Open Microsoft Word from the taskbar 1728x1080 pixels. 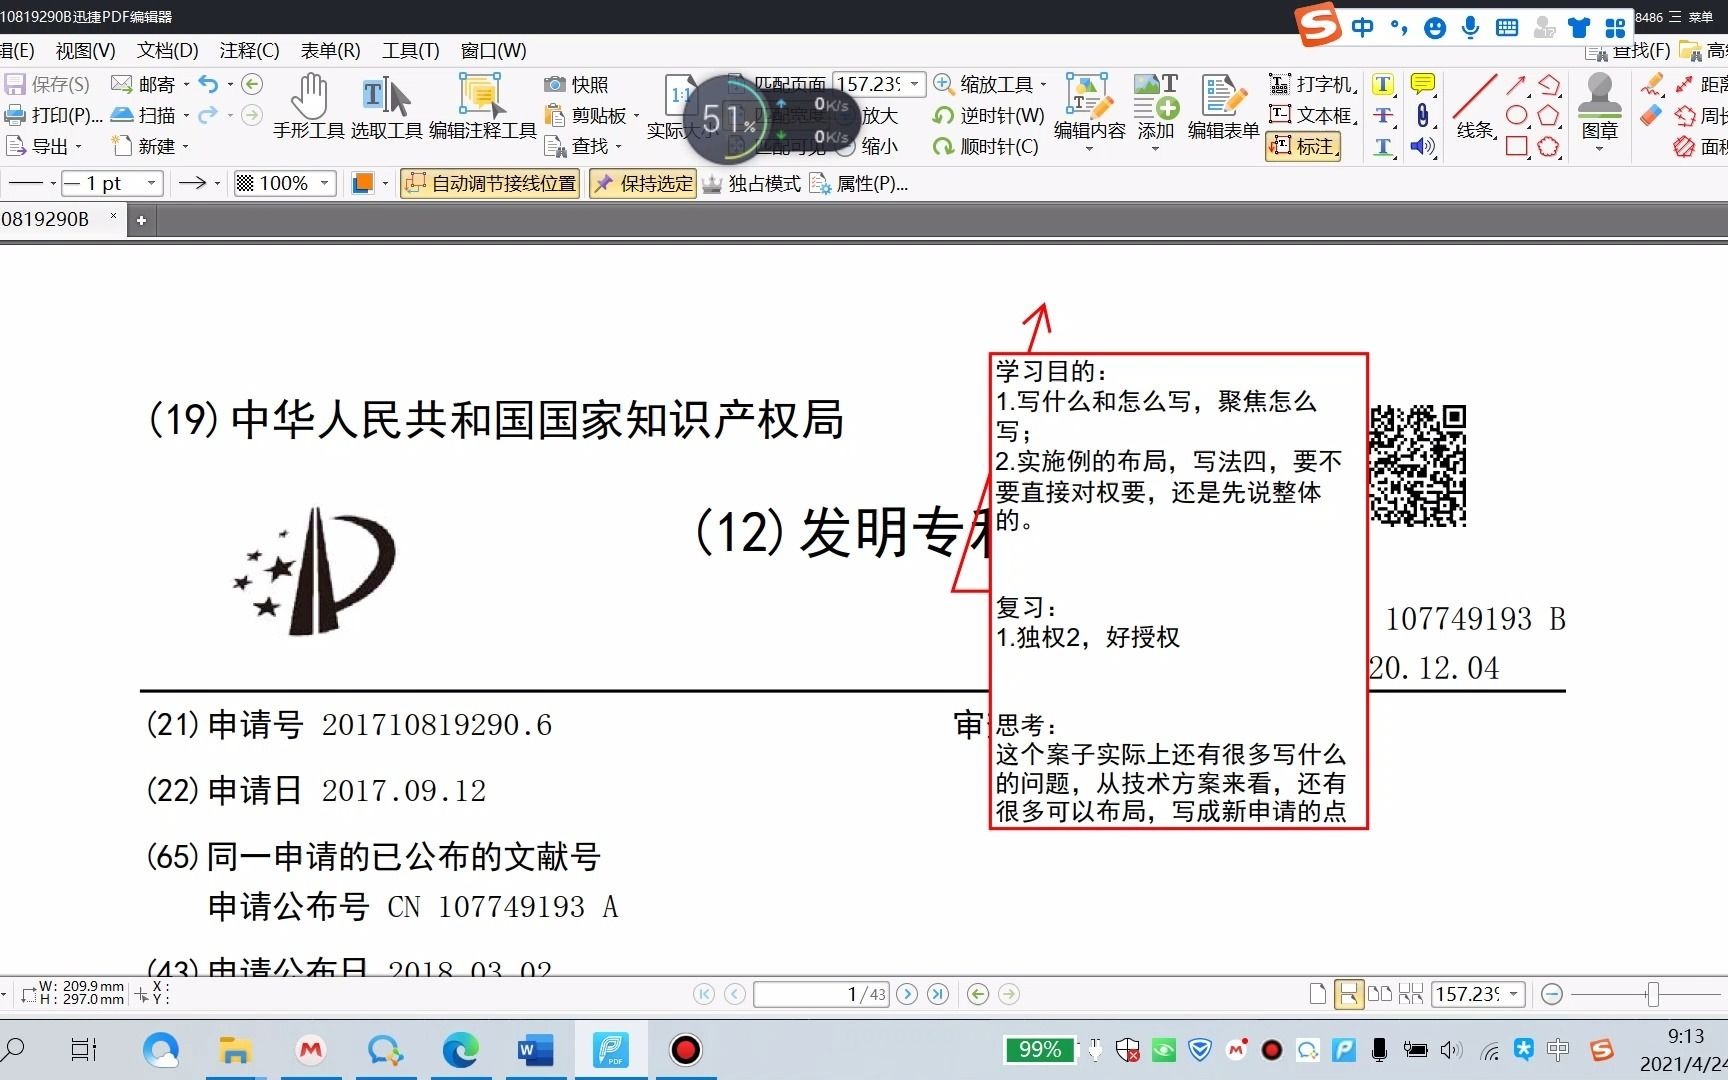point(535,1050)
